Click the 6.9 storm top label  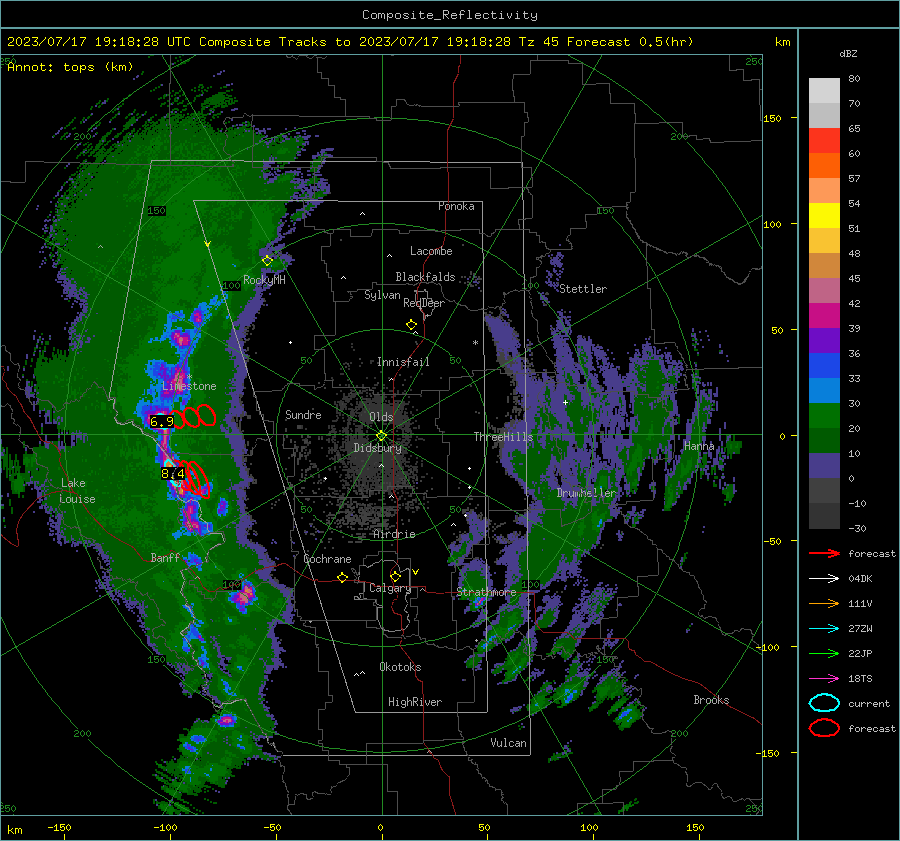click(161, 422)
